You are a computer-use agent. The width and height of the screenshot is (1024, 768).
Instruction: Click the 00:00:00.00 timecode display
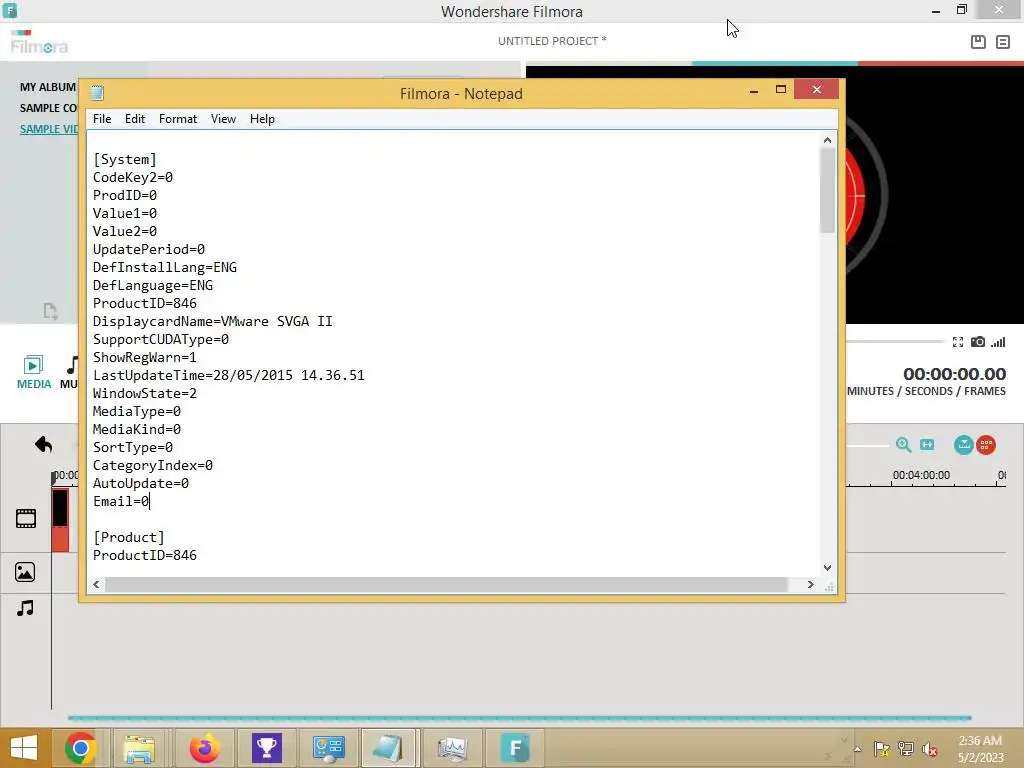tap(954, 374)
